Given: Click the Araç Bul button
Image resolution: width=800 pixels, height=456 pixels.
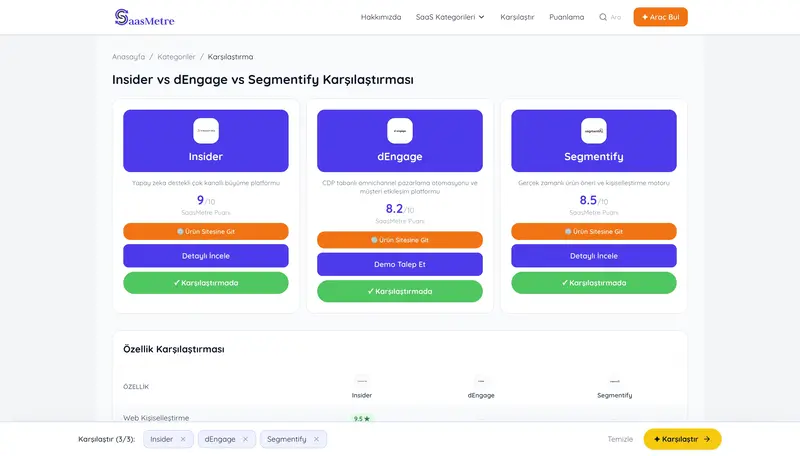Looking at the screenshot, I should (660, 17).
